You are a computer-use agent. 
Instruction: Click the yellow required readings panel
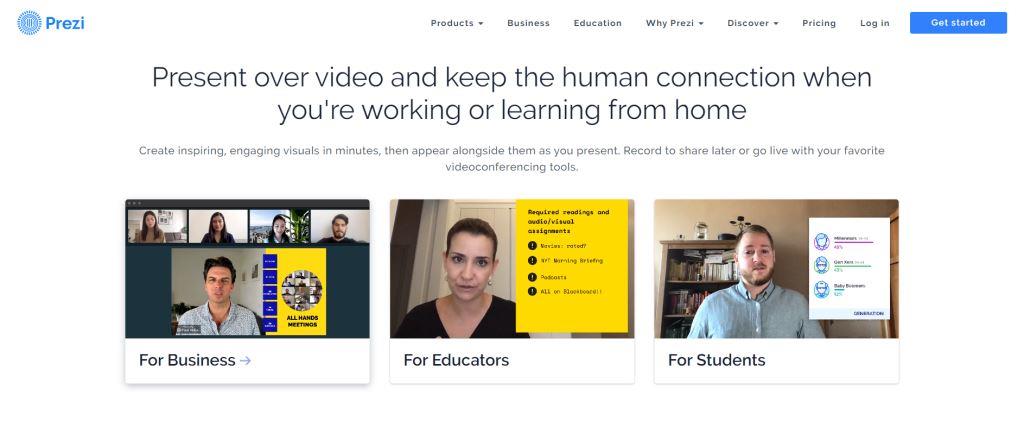point(572,266)
